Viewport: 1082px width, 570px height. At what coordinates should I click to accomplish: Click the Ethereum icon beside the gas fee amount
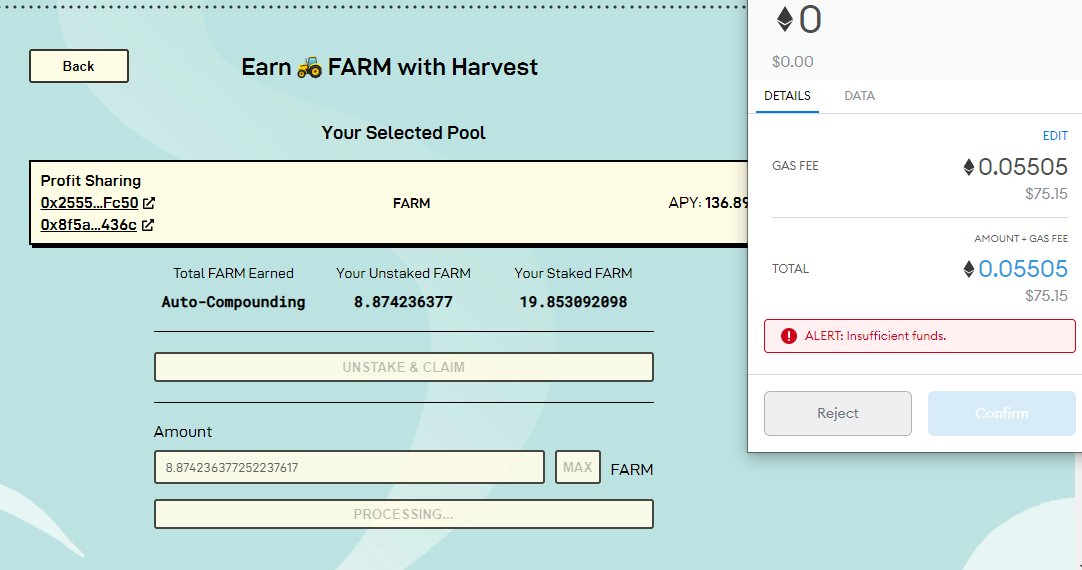click(x=969, y=167)
